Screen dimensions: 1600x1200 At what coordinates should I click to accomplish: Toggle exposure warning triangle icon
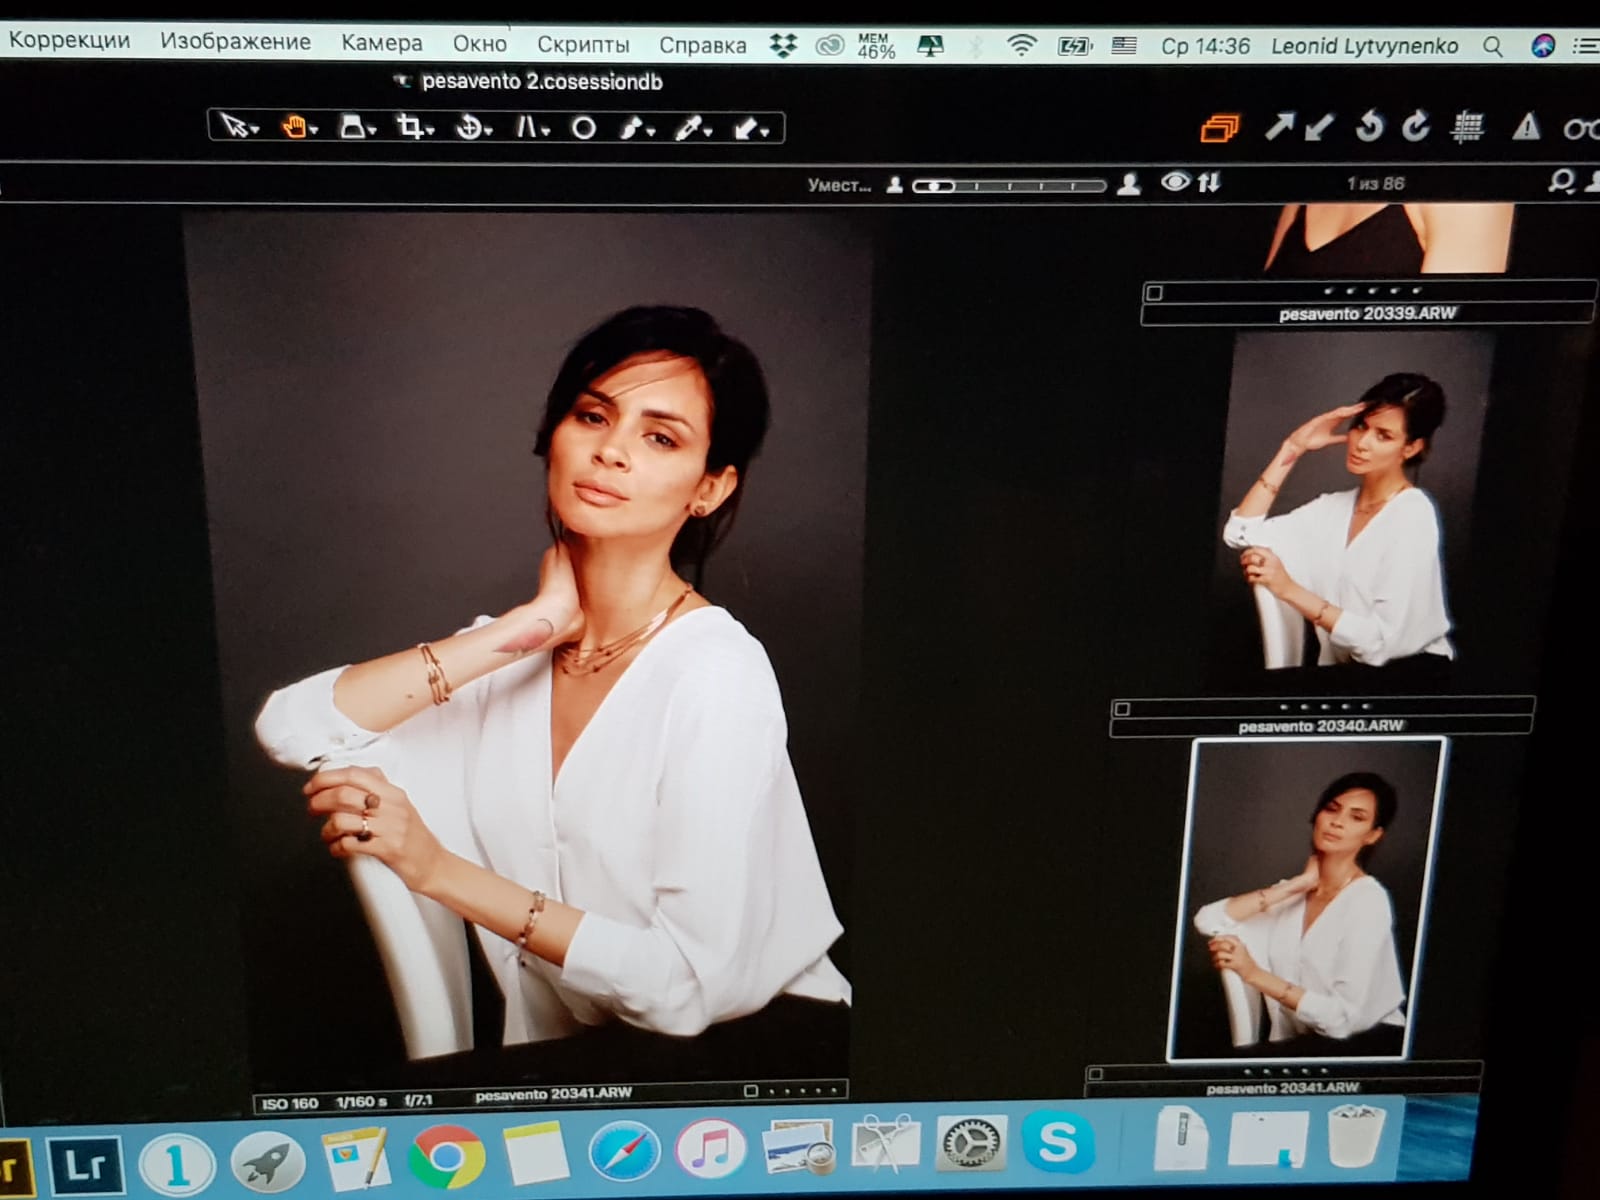point(1526,127)
